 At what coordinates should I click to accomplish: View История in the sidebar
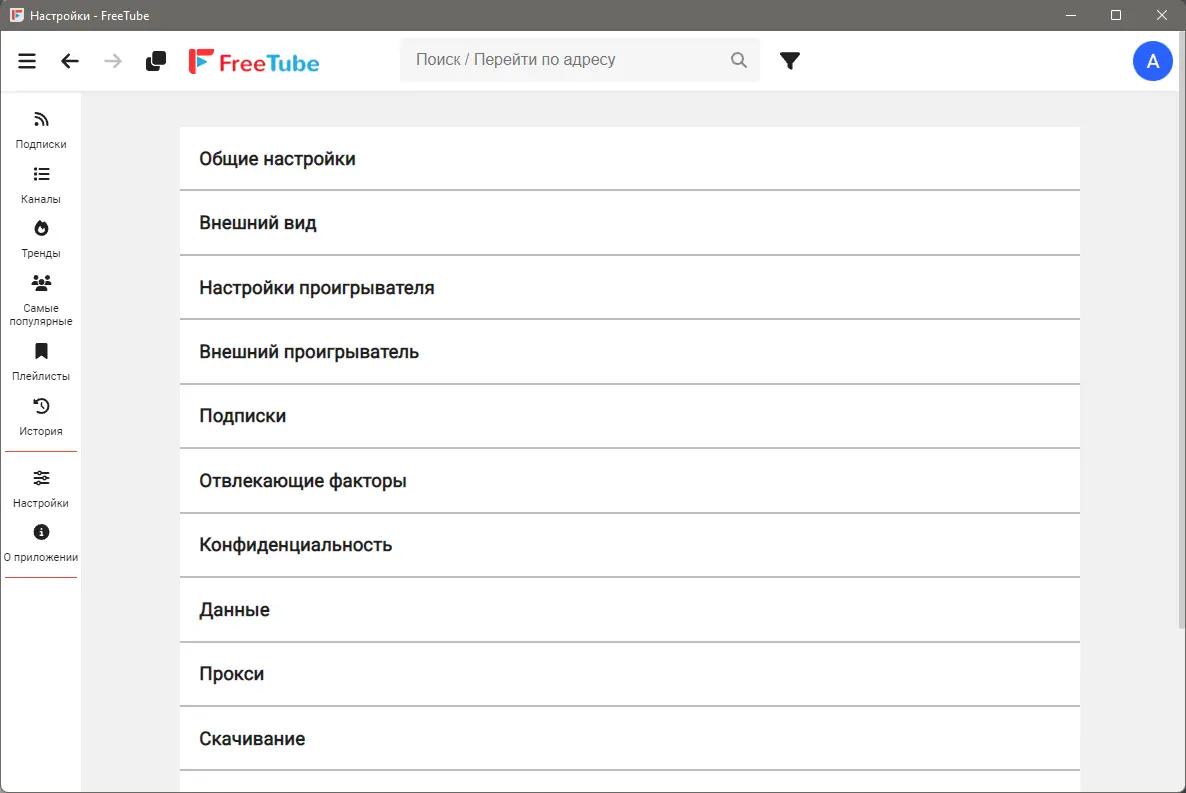(x=41, y=417)
